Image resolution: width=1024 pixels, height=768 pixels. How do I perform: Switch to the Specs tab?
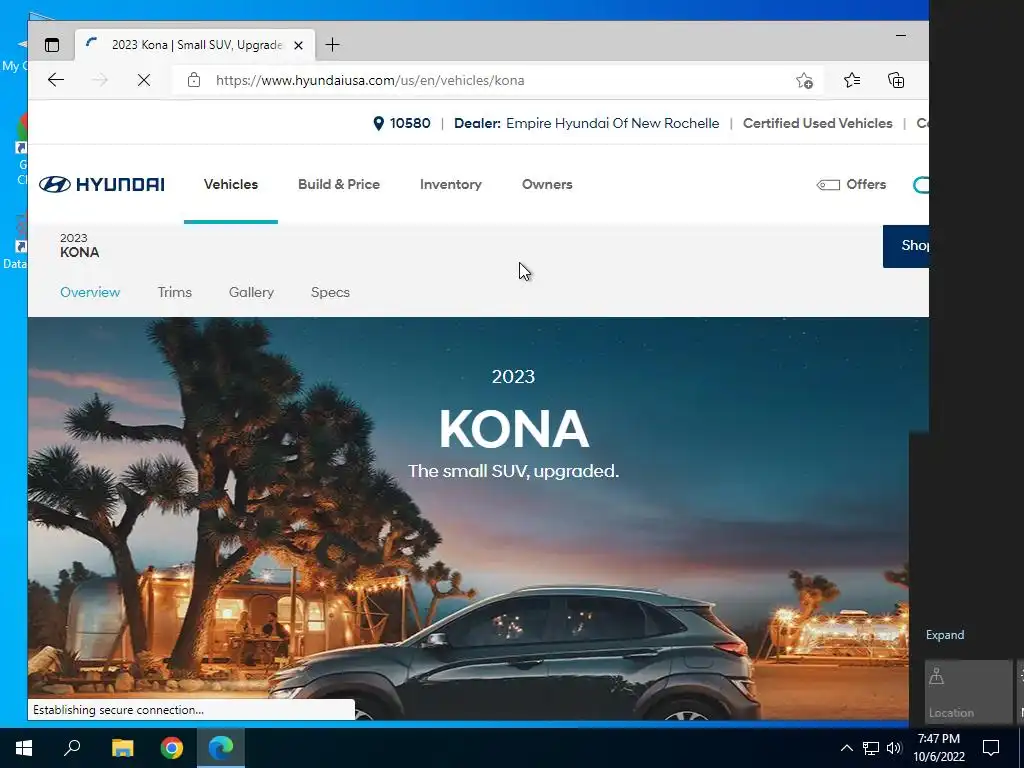tap(330, 292)
